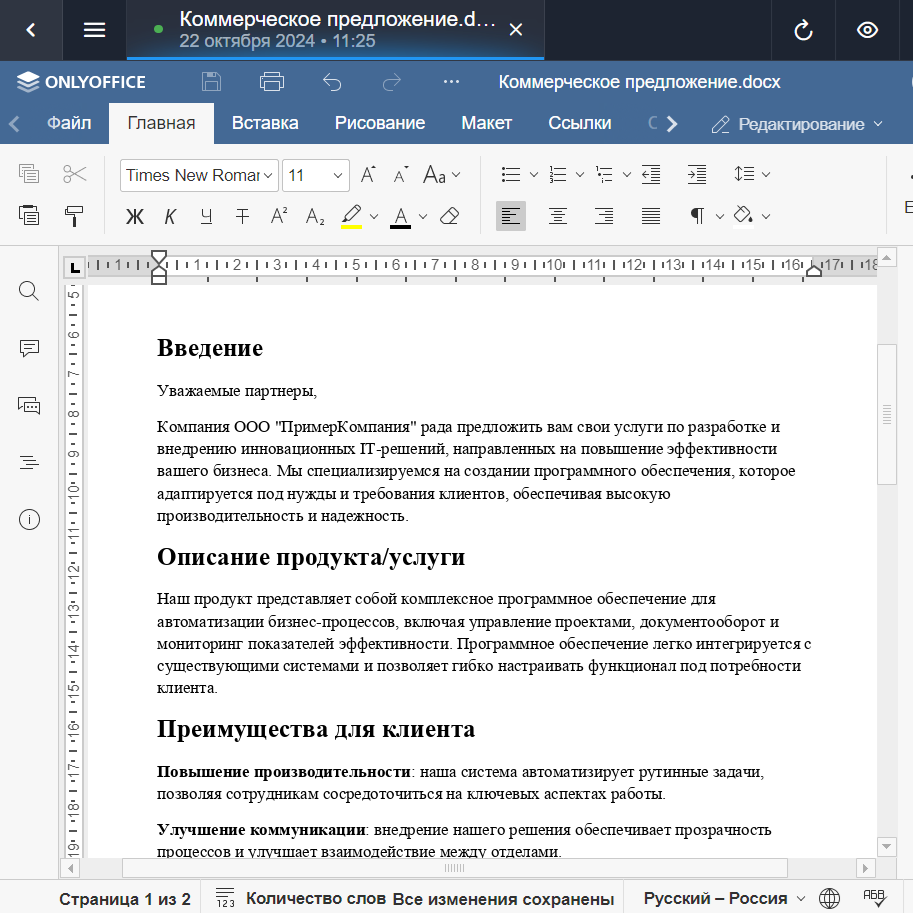Click the word count icon
Image resolution: width=913 pixels, height=913 pixels.
click(x=225, y=898)
